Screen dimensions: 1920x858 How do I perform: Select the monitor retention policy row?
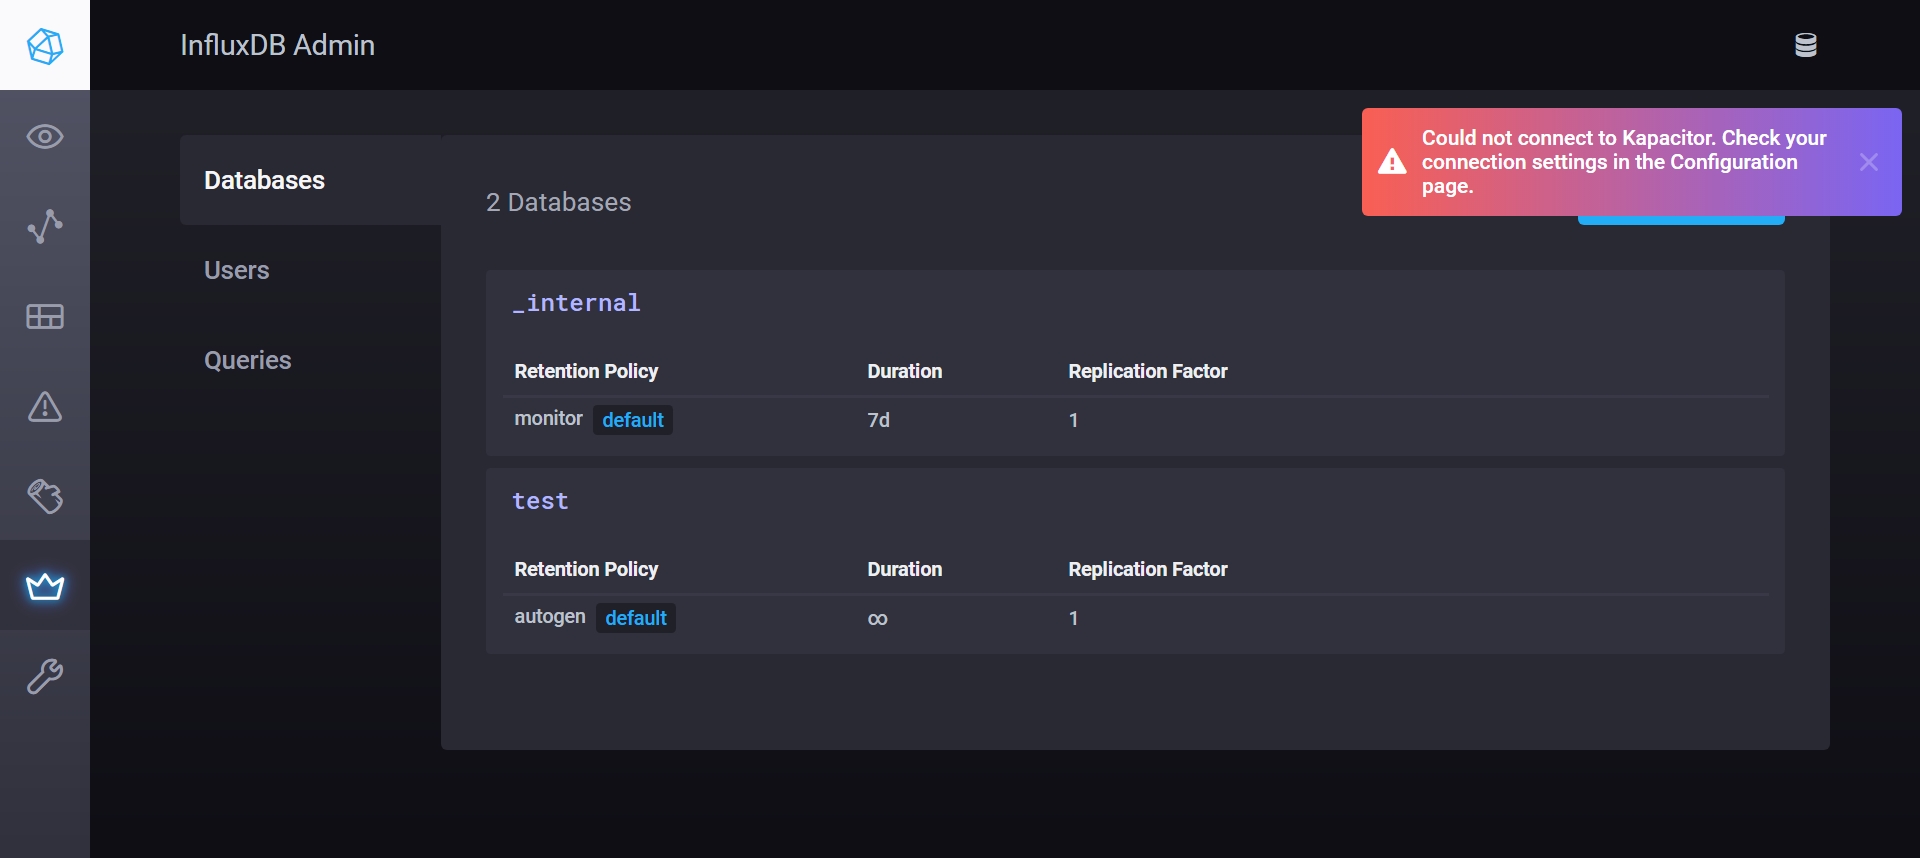tap(1135, 420)
